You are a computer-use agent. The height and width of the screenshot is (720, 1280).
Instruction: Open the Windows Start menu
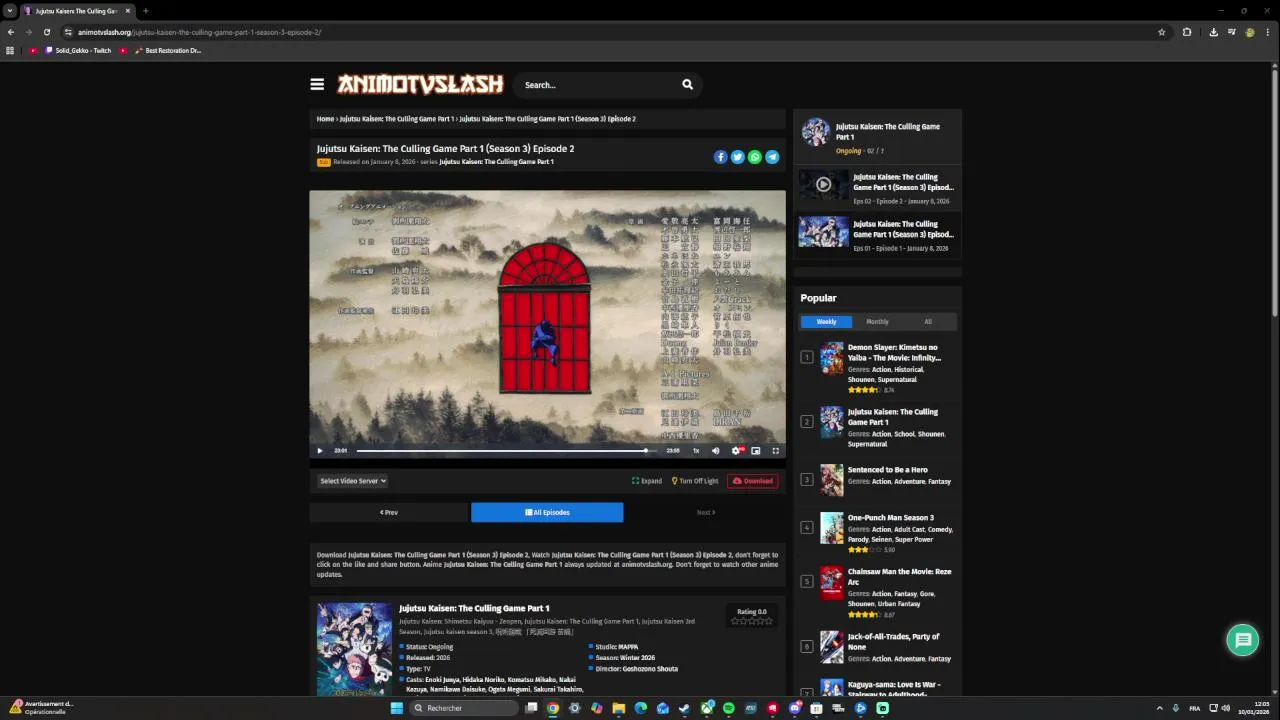(x=396, y=708)
